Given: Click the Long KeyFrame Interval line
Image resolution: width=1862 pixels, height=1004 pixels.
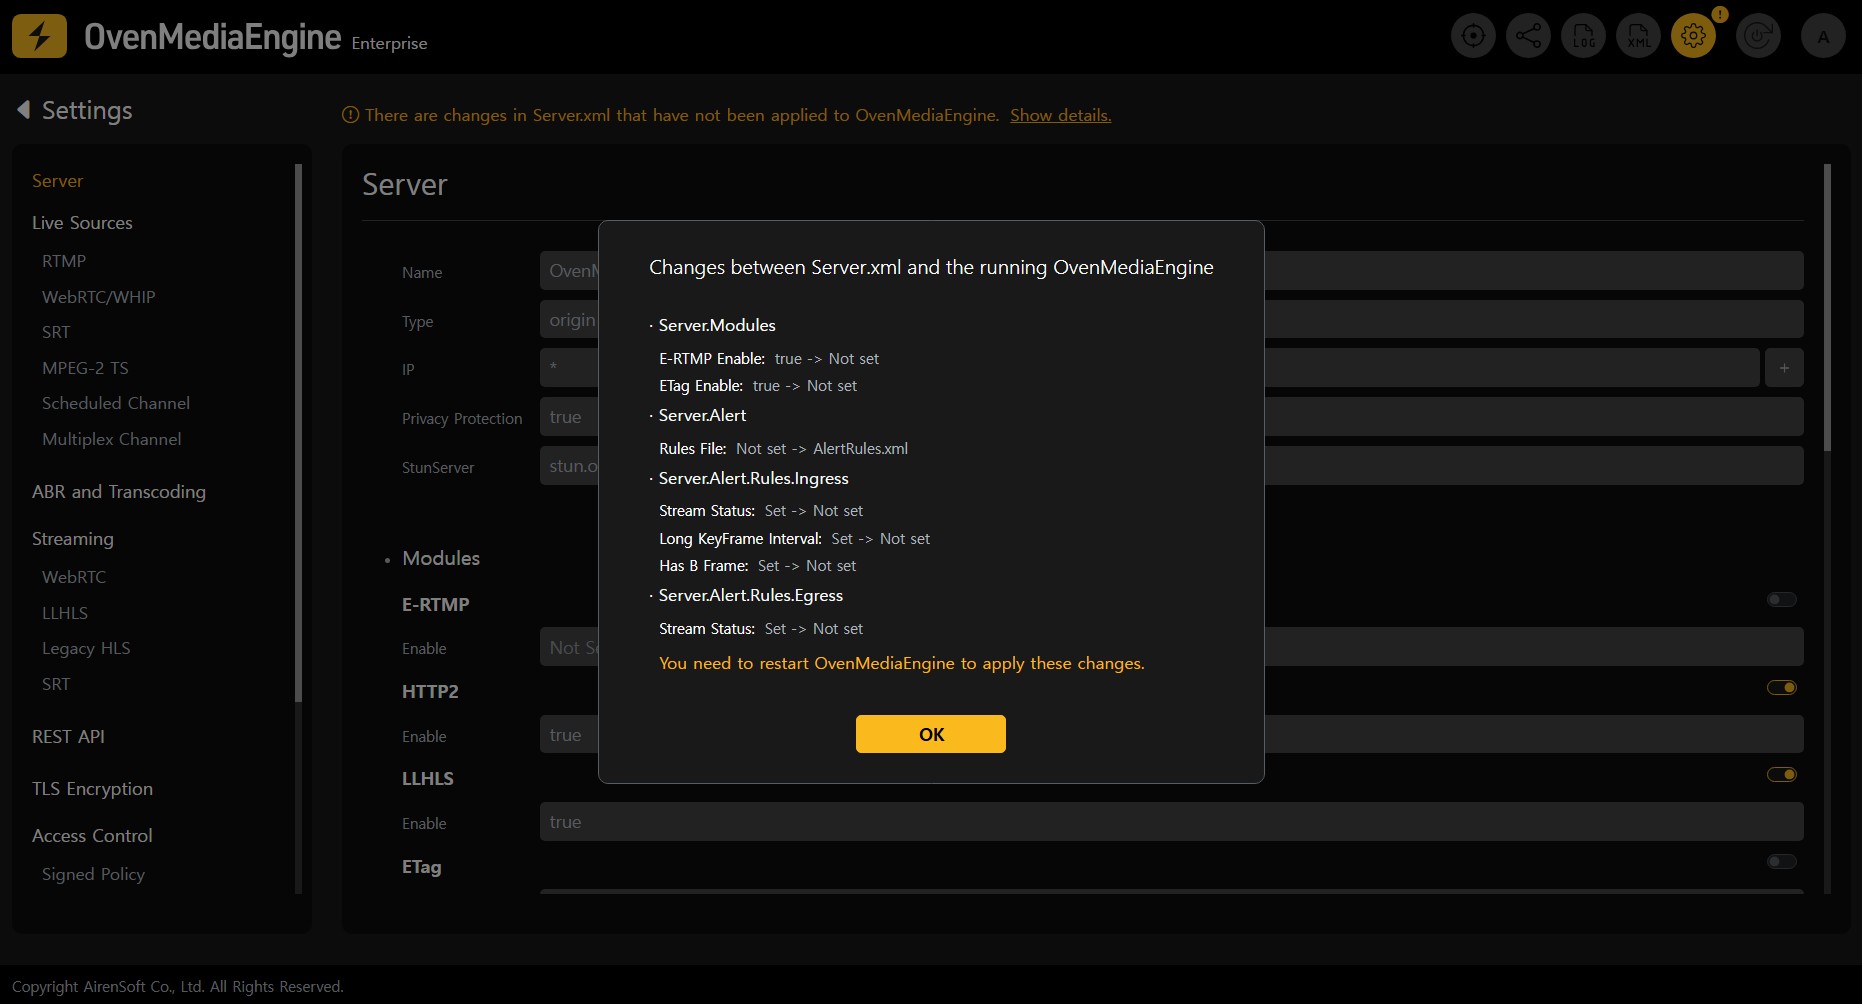Looking at the screenshot, I should (794, 539).
